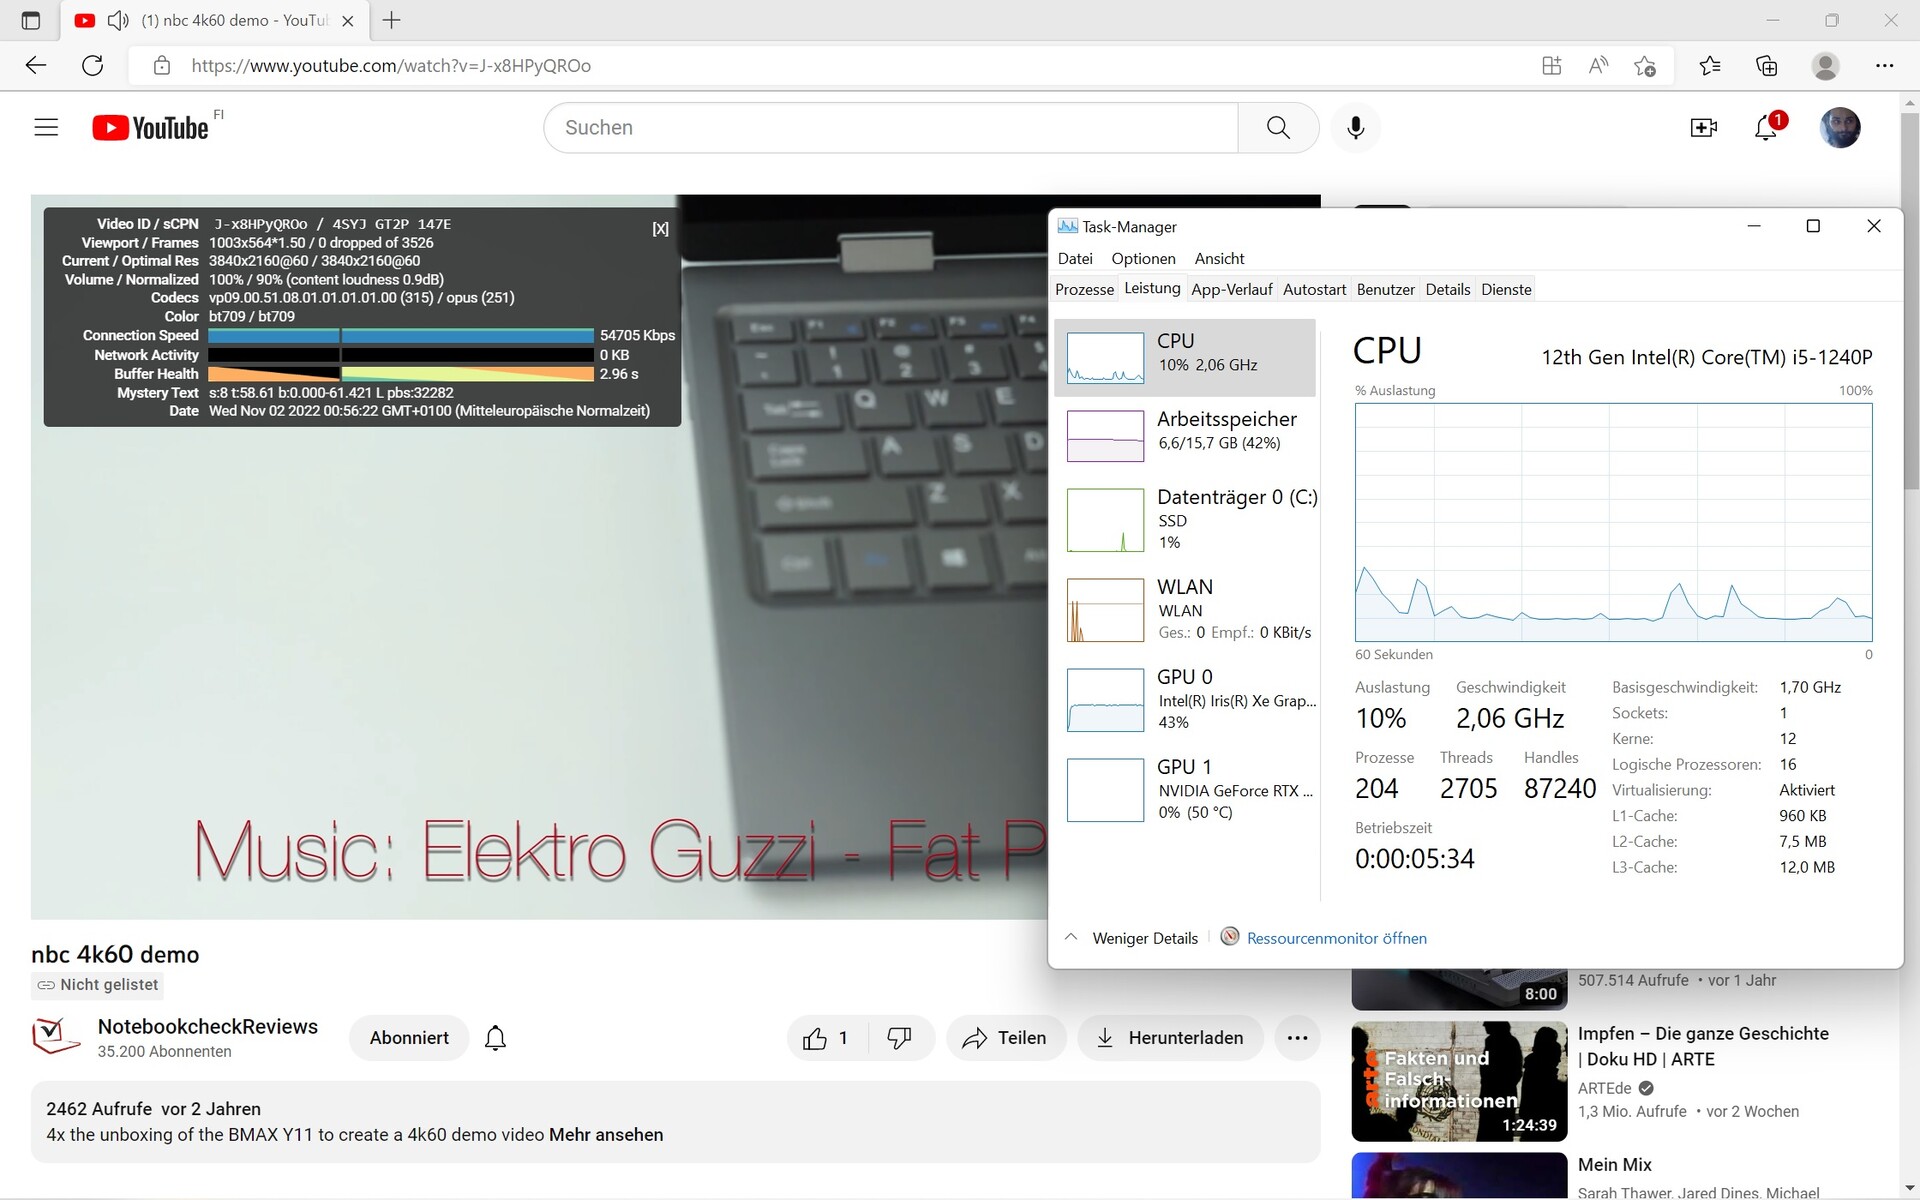Mute the tab via speaker icon

click(x=118, y=20)
